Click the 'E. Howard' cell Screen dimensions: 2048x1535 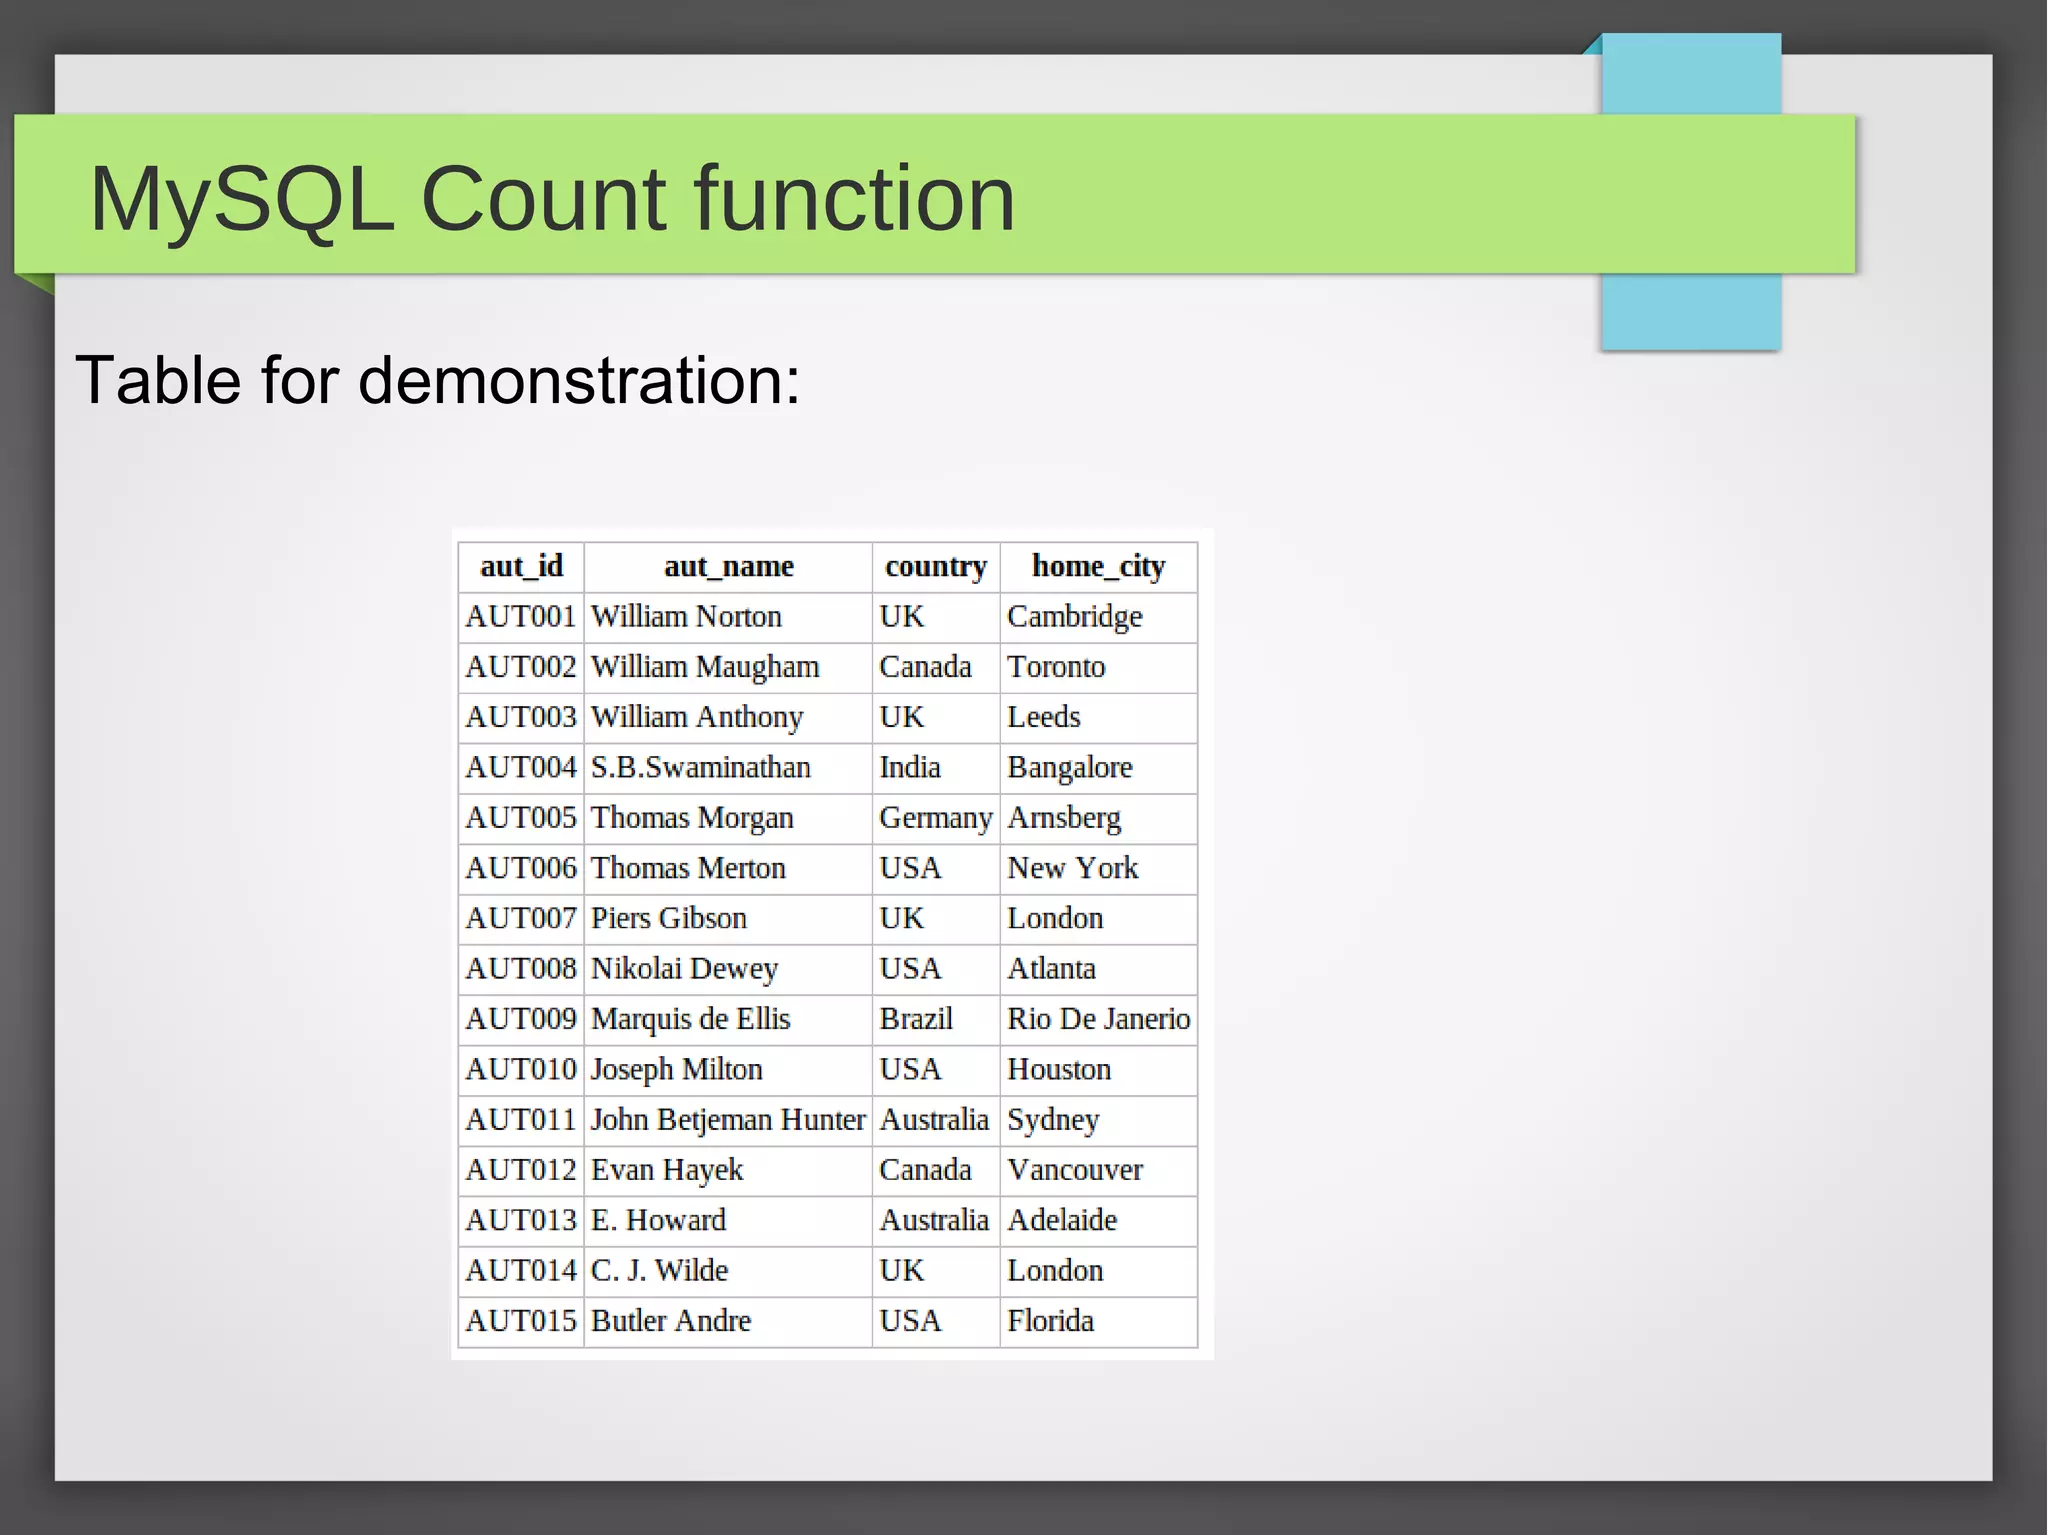728,1221
